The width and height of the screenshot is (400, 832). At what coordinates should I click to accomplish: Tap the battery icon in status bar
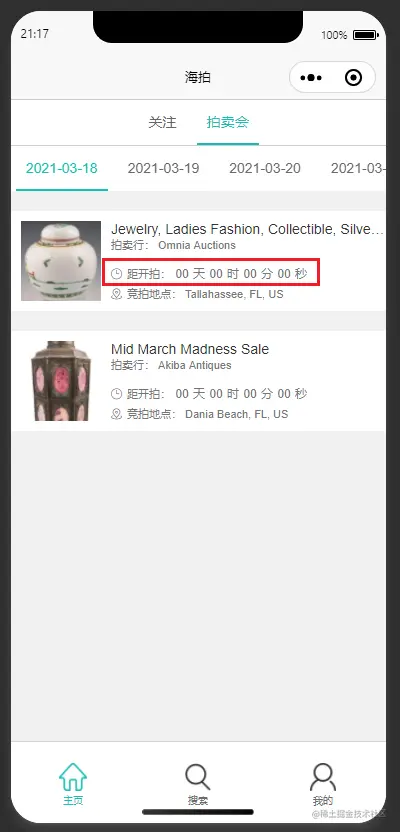pos(365,35)
